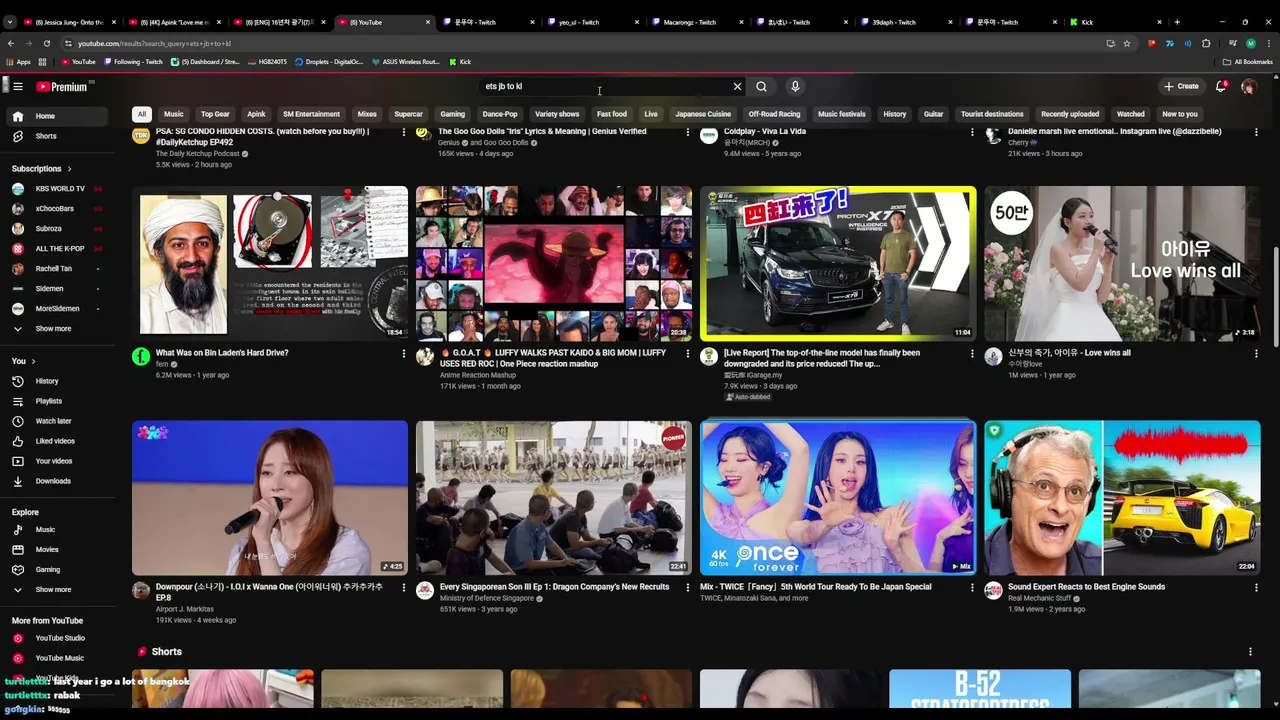Open the ASUS Wireless Router bookmark
Screen dimensions: 1280x720
405,62
